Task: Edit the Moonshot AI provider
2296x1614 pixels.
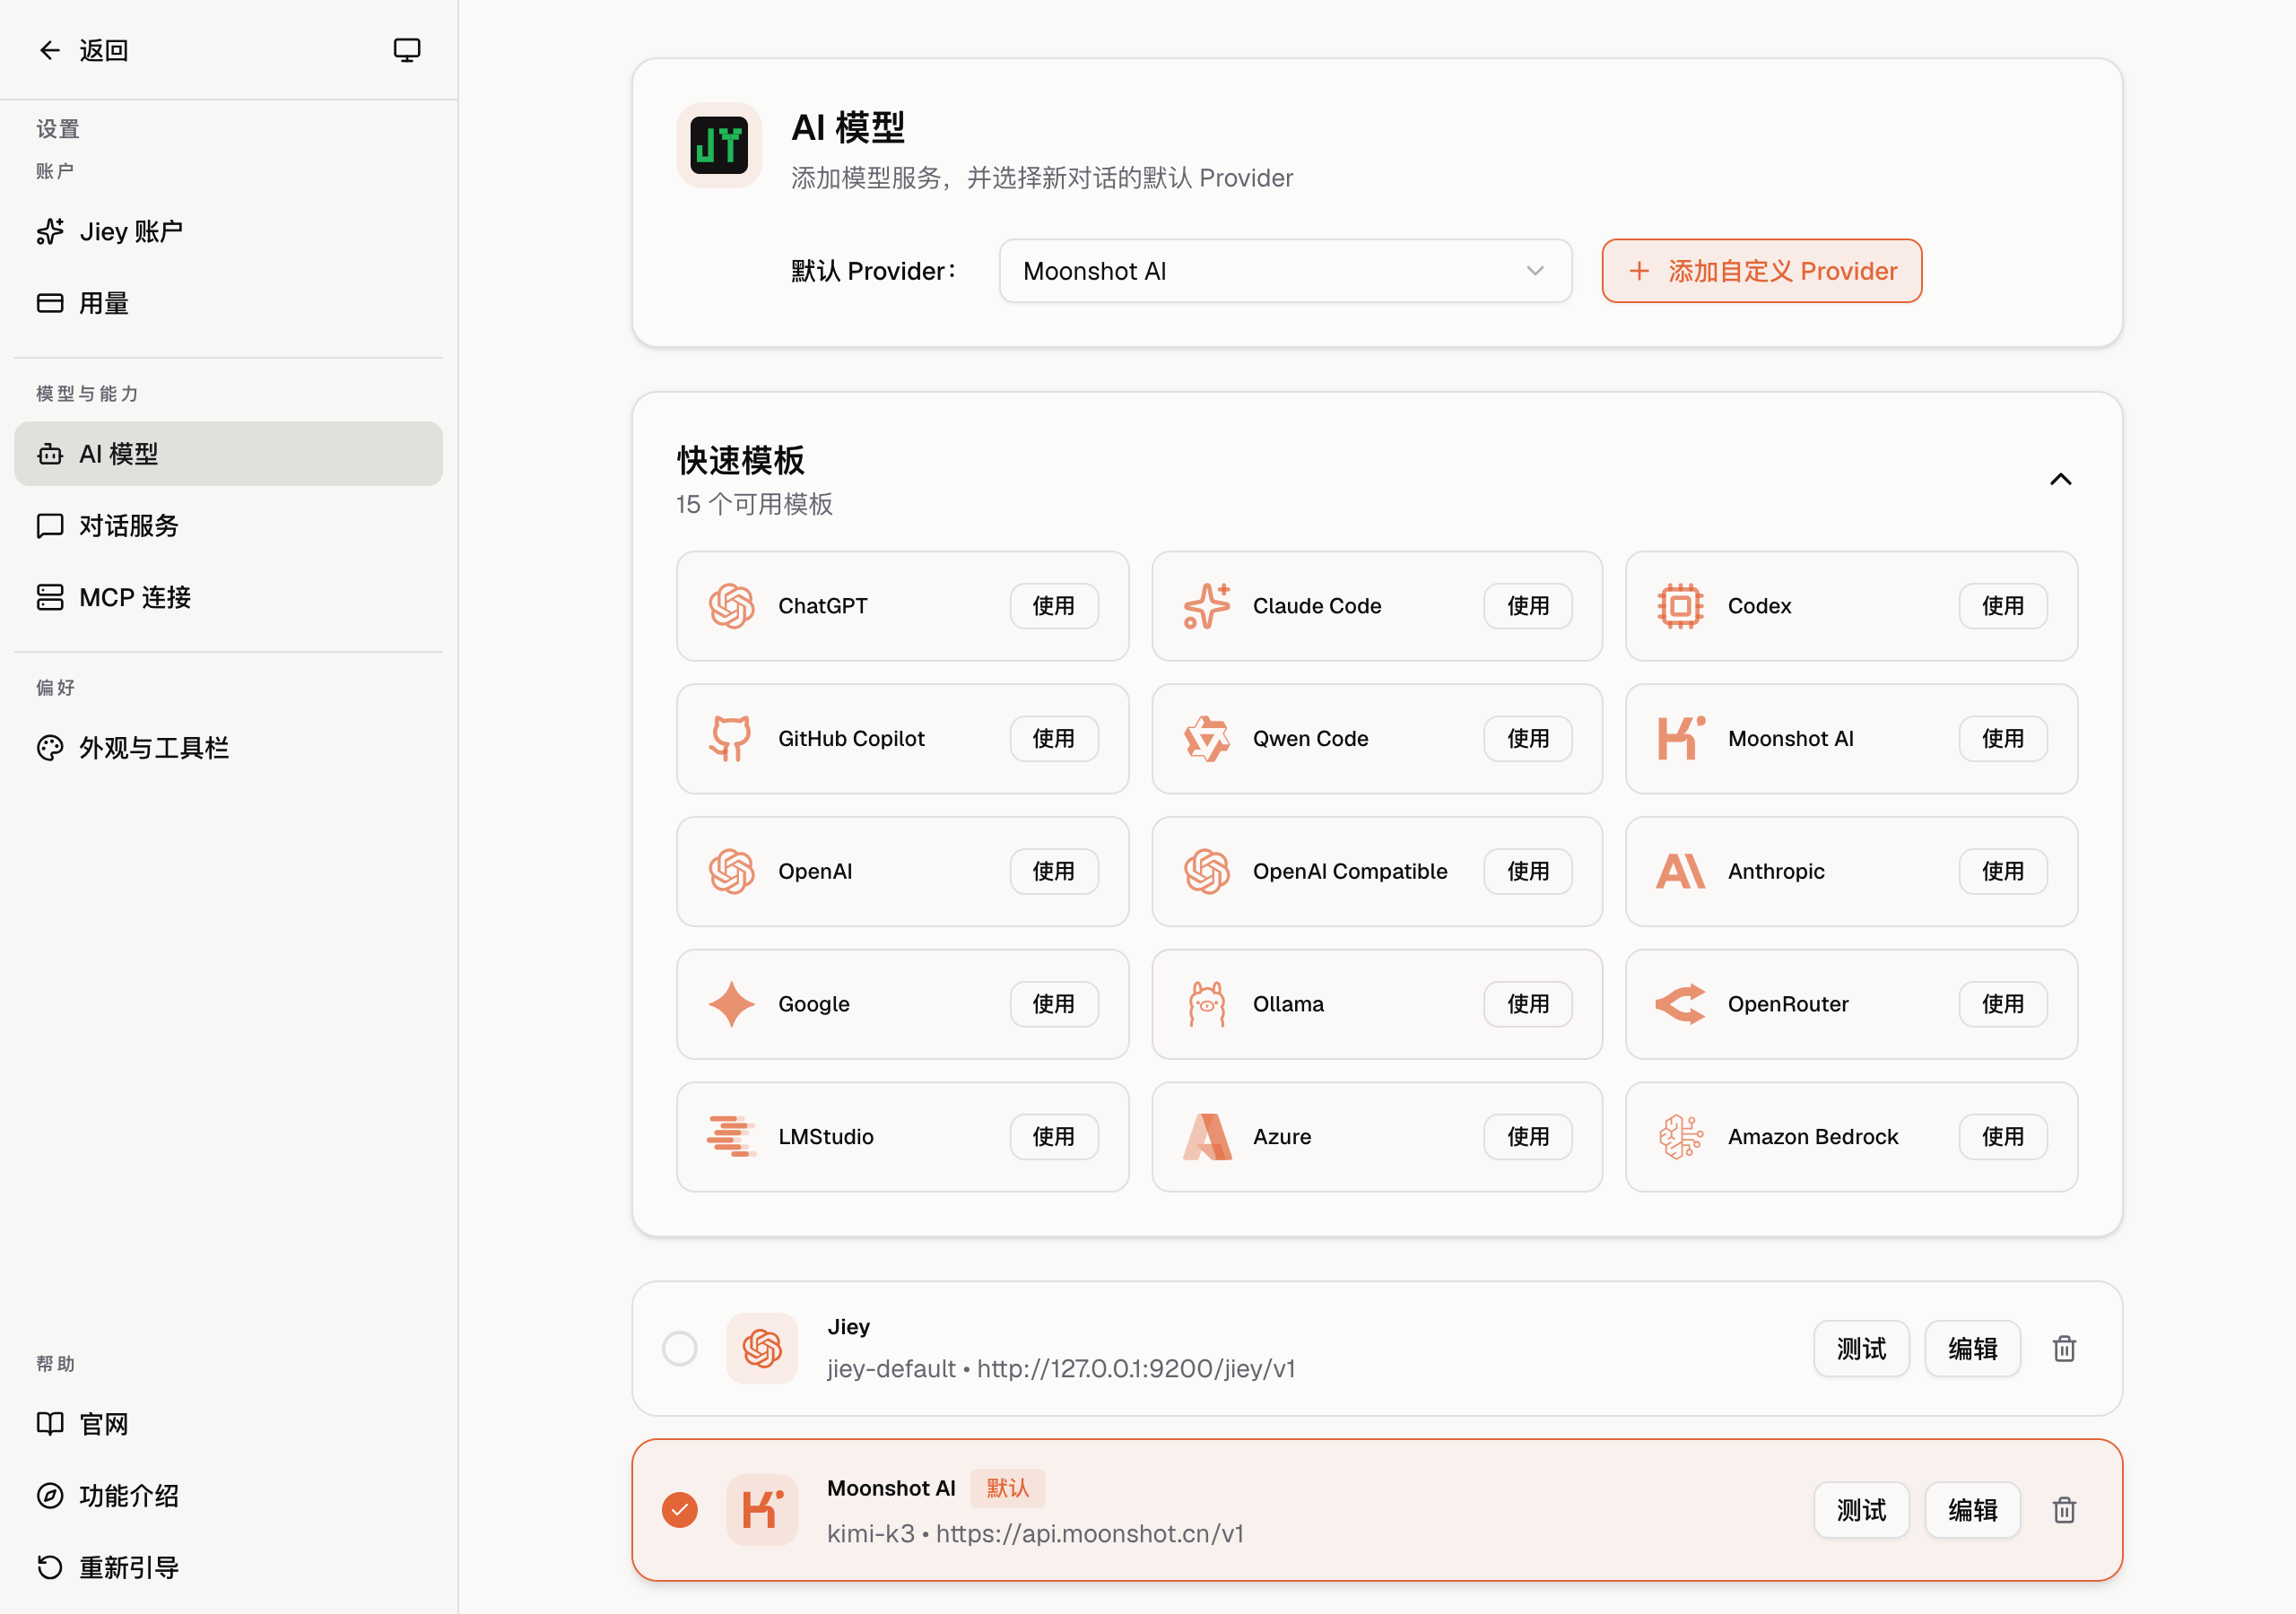Action: (x=1972, y=1510)
